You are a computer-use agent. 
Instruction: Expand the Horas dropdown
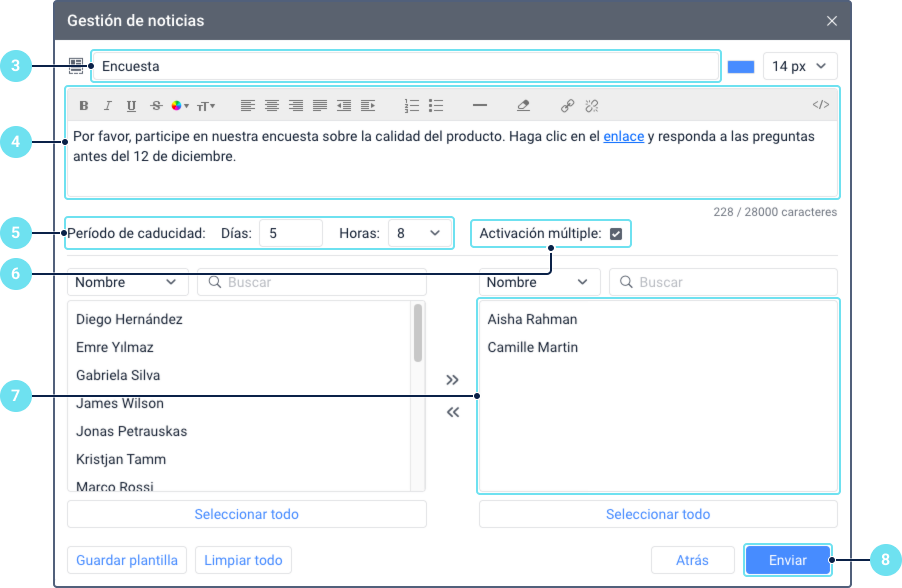click(x=419, y=234)
